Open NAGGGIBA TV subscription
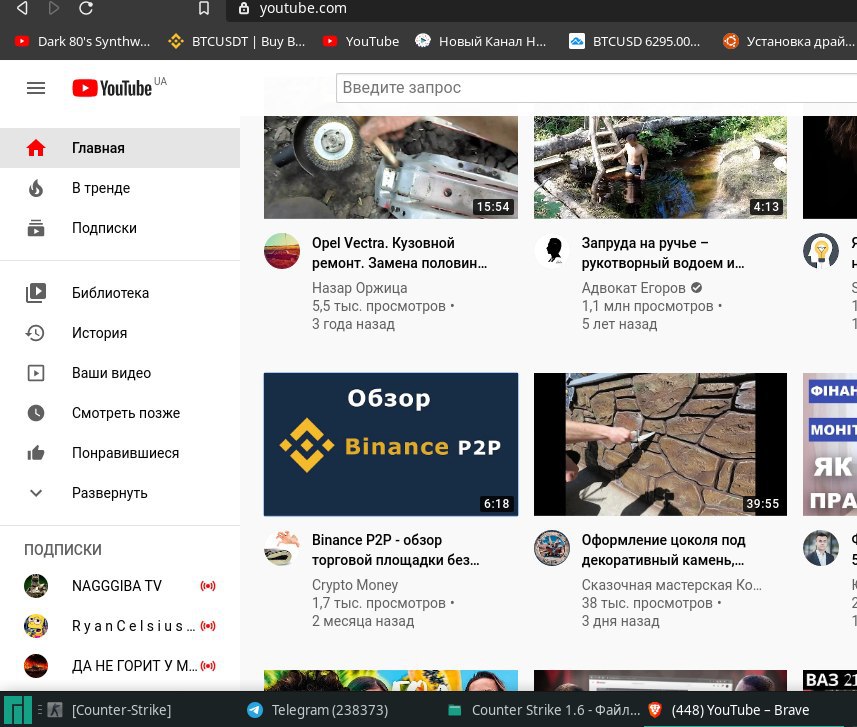Viewport: 857px width, 727px height. 120,585
